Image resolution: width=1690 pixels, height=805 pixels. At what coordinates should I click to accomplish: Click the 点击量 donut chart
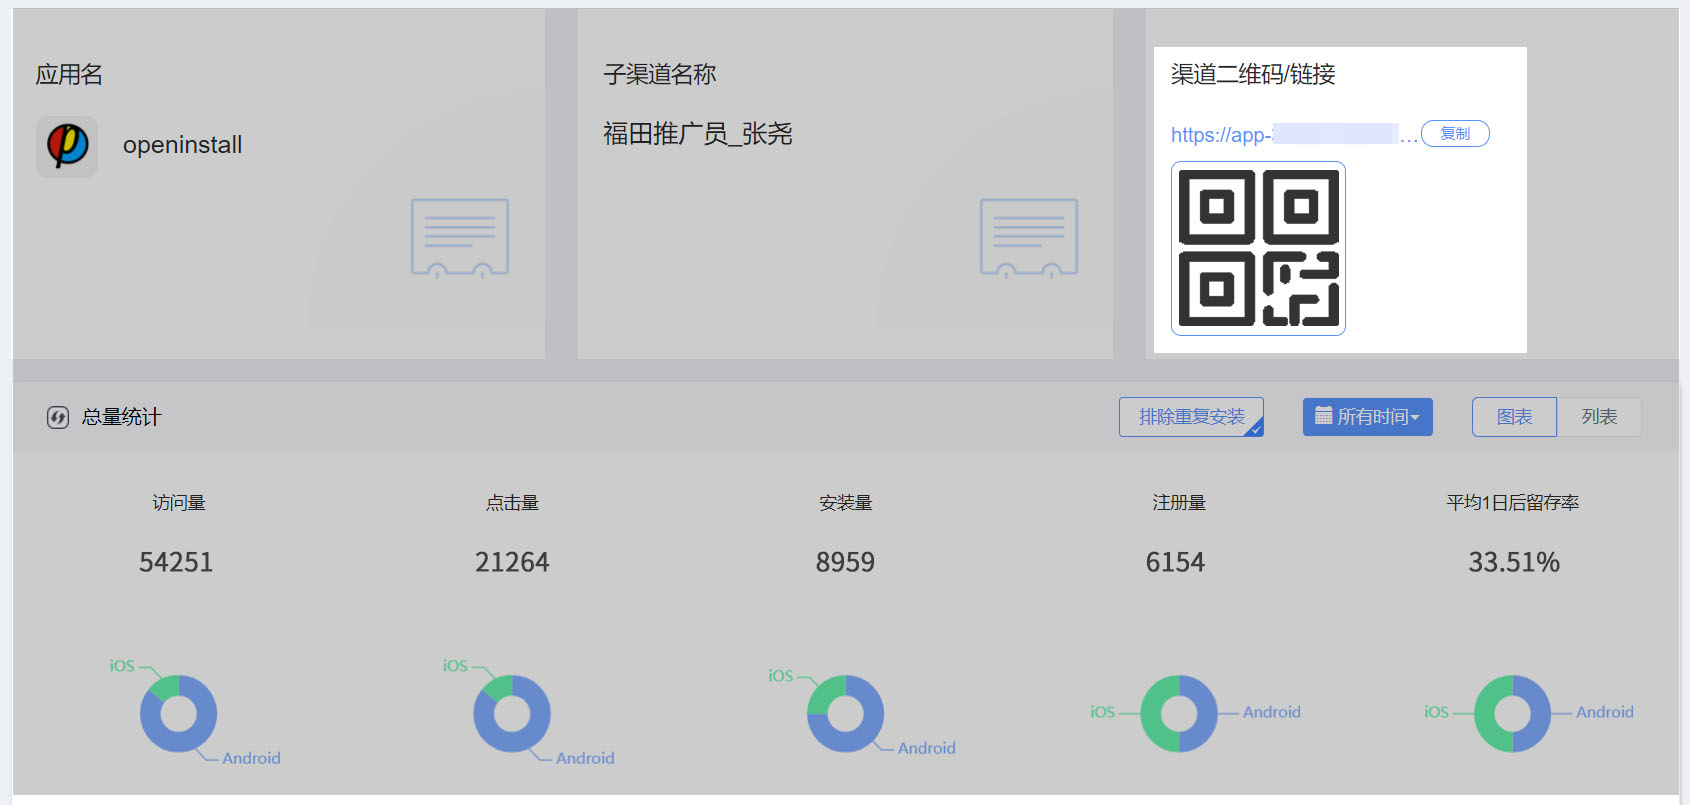click(x=512, y=714)
